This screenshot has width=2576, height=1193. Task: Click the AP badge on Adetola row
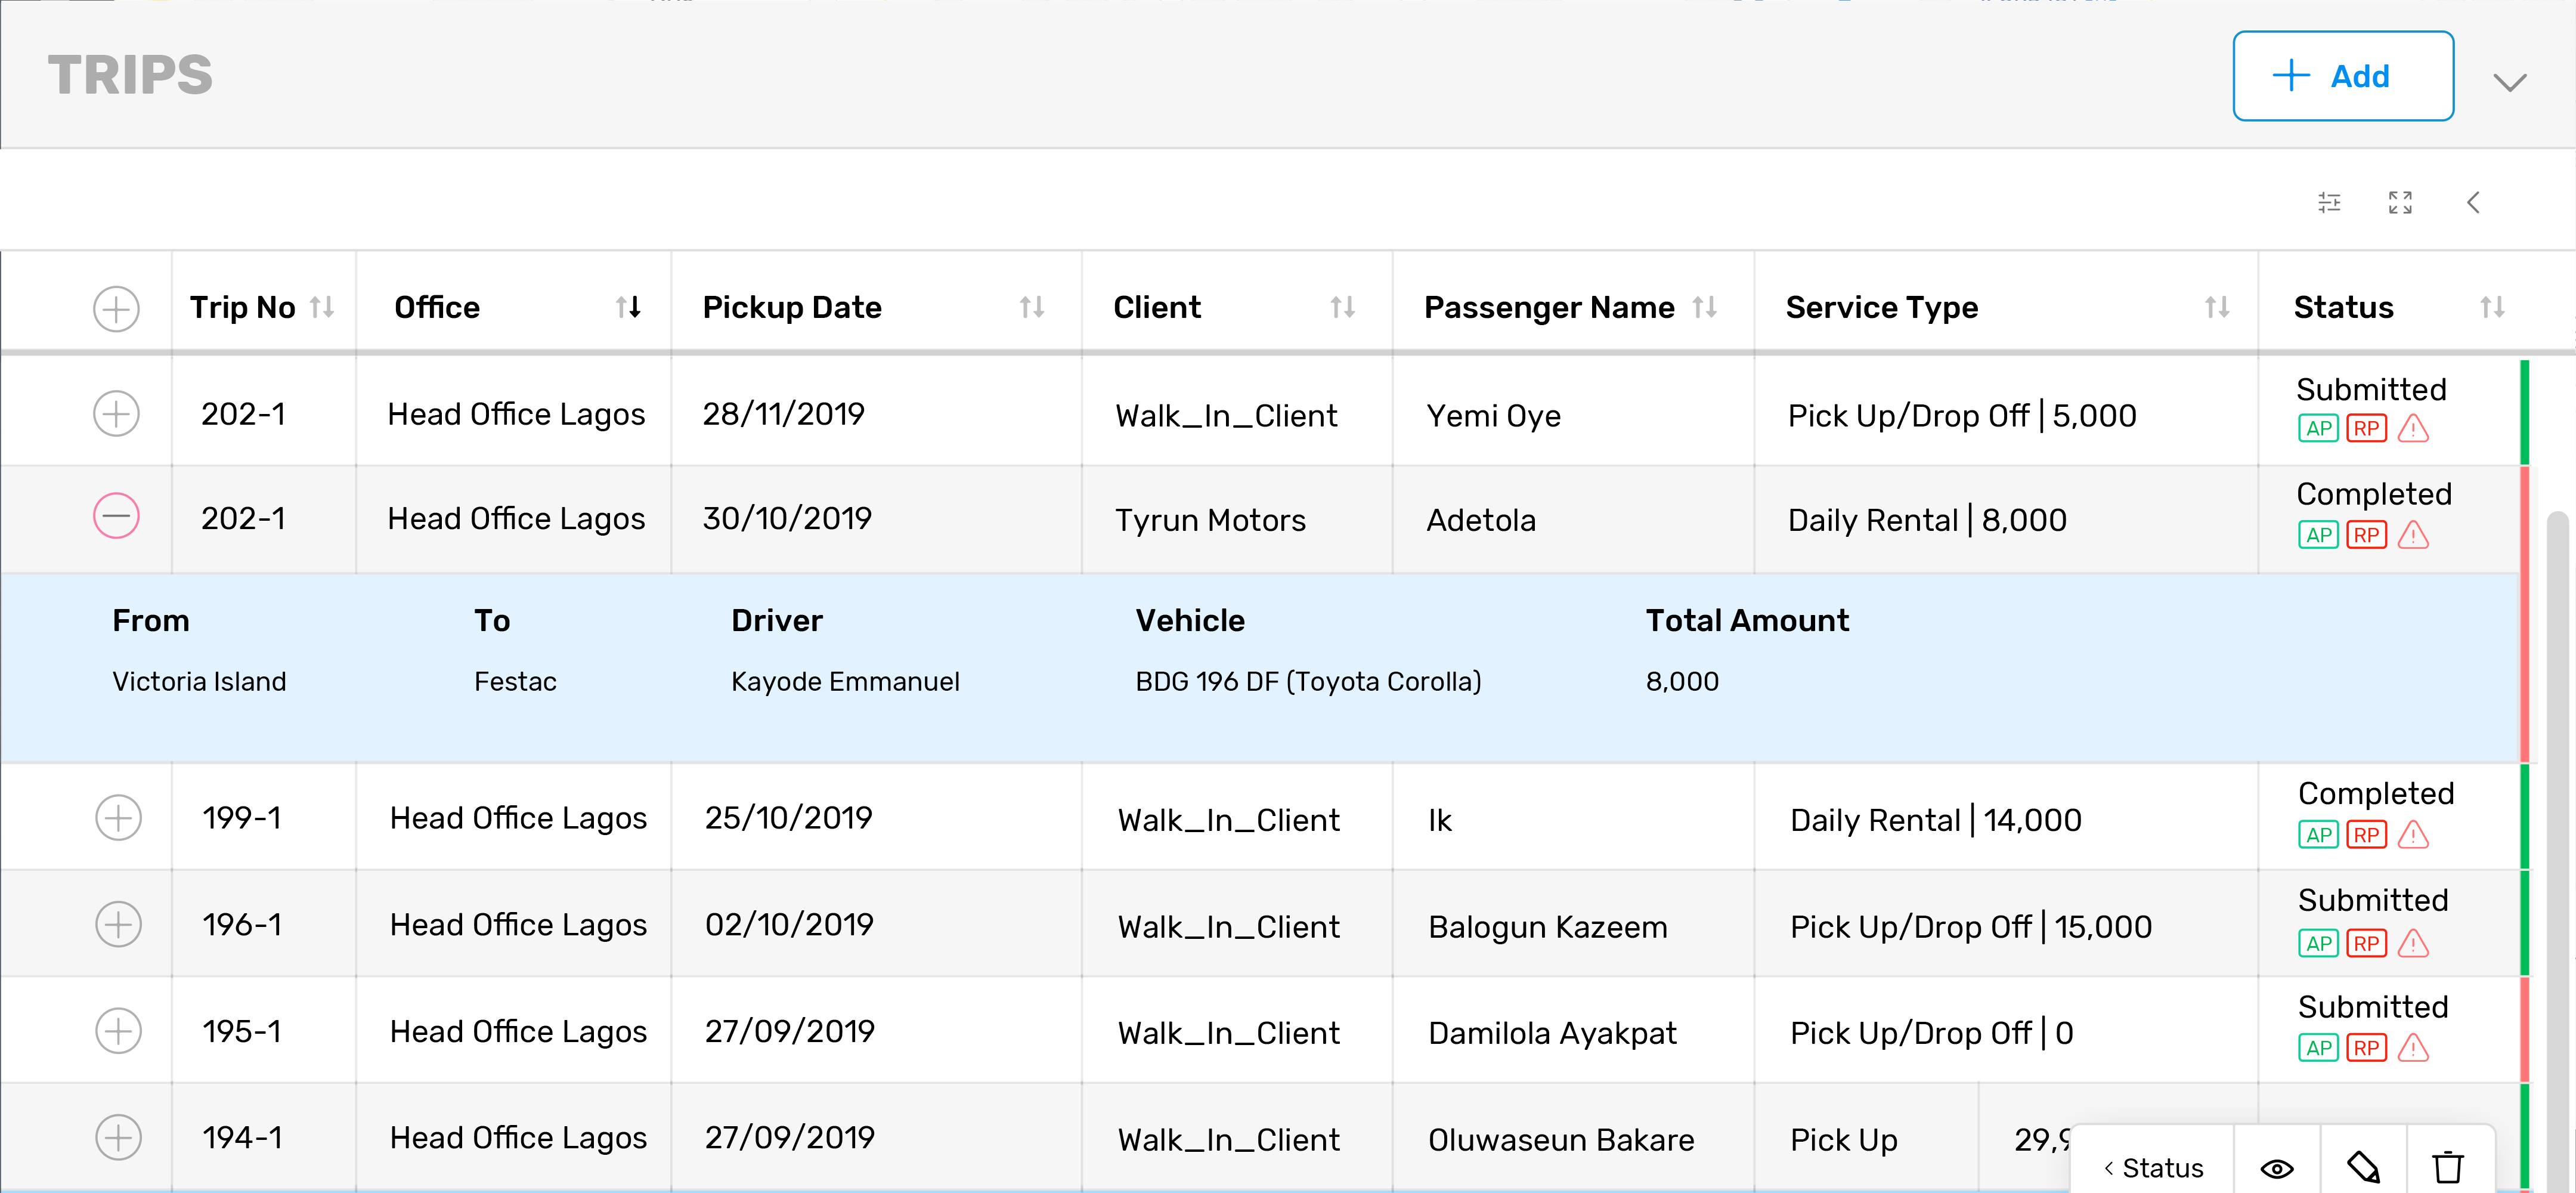(2318, 535)
